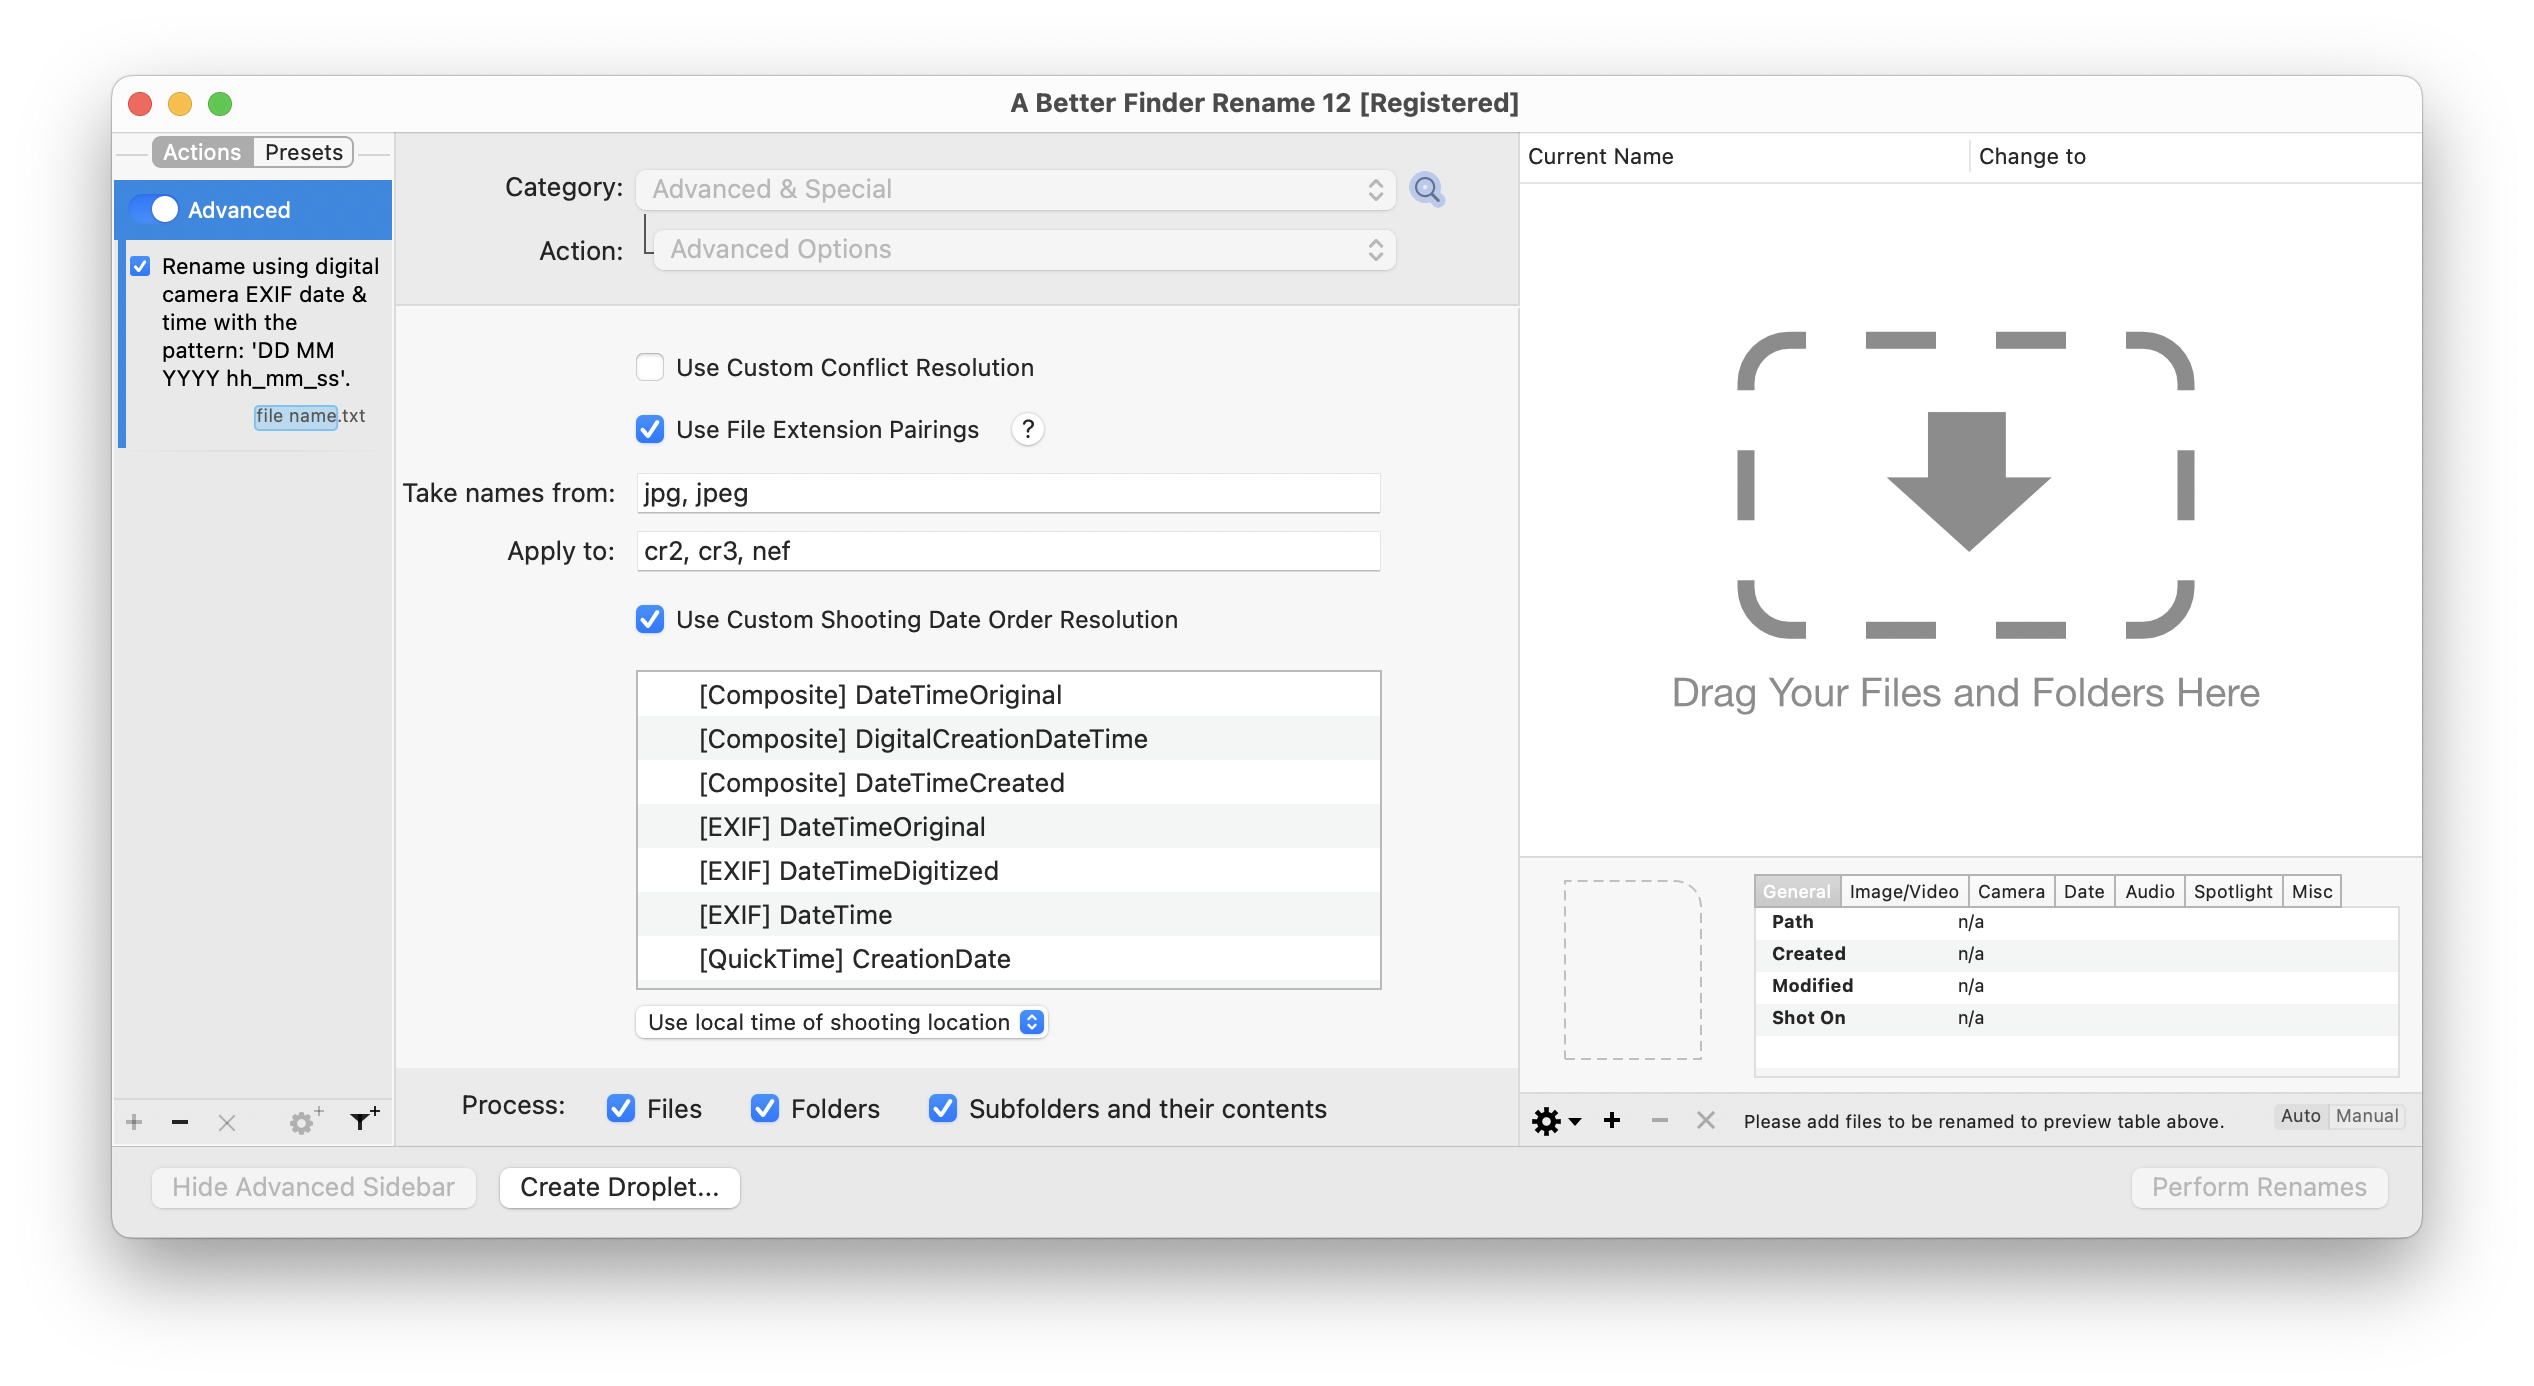
Task: Click Hide Advanced Sidebar button
Action: [x=313, y=1187]
